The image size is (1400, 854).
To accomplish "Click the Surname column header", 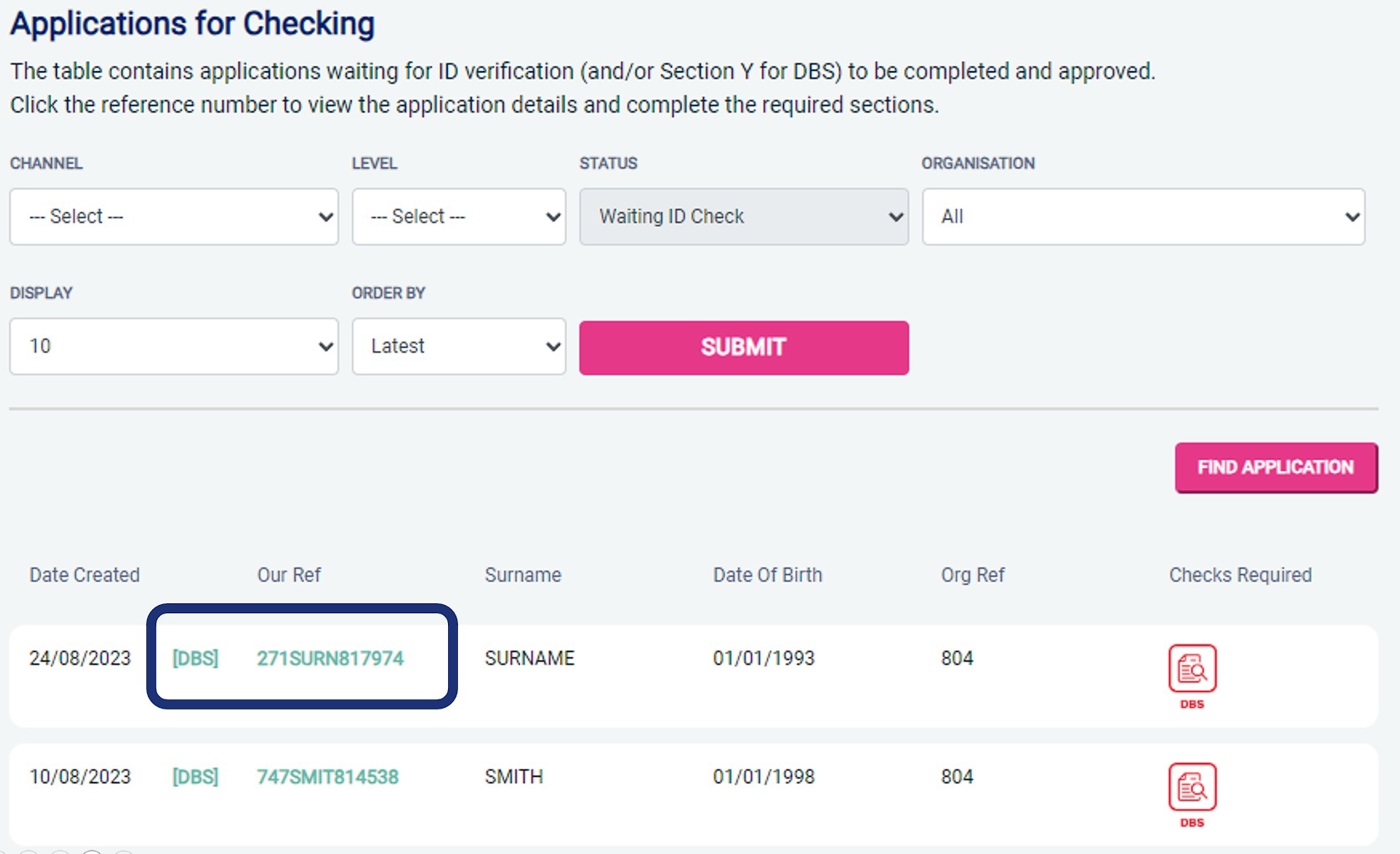I will coord(523,575).
